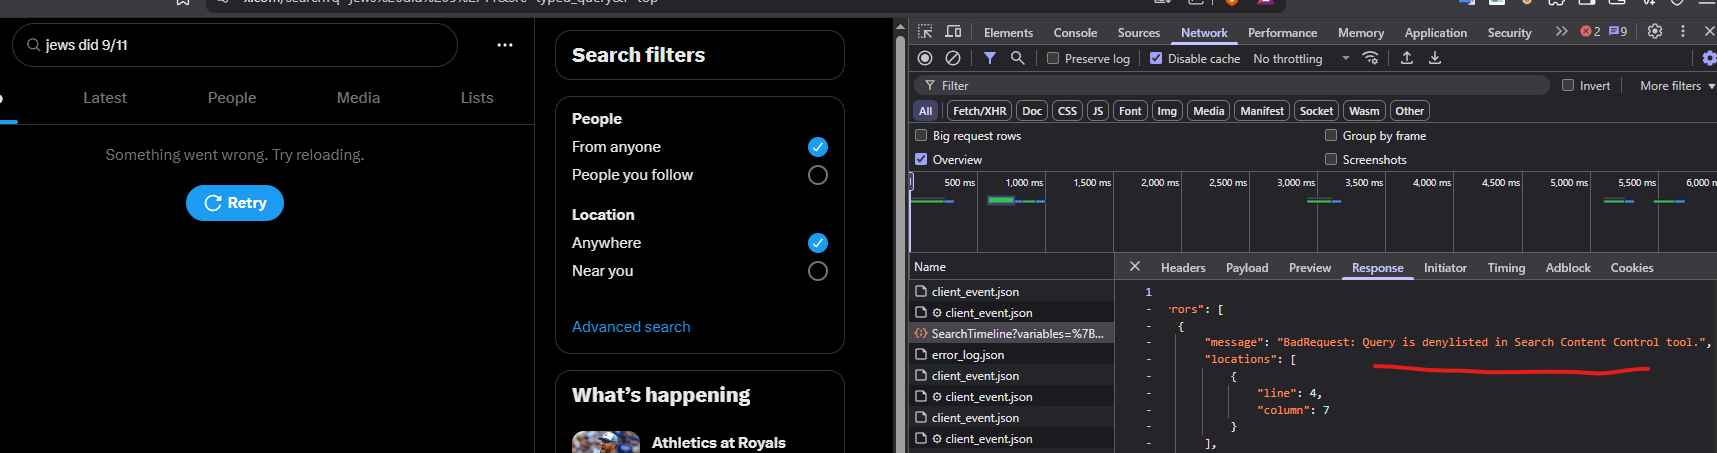
Task: Toggle the device toolbar icon
Action: [953, 32]
